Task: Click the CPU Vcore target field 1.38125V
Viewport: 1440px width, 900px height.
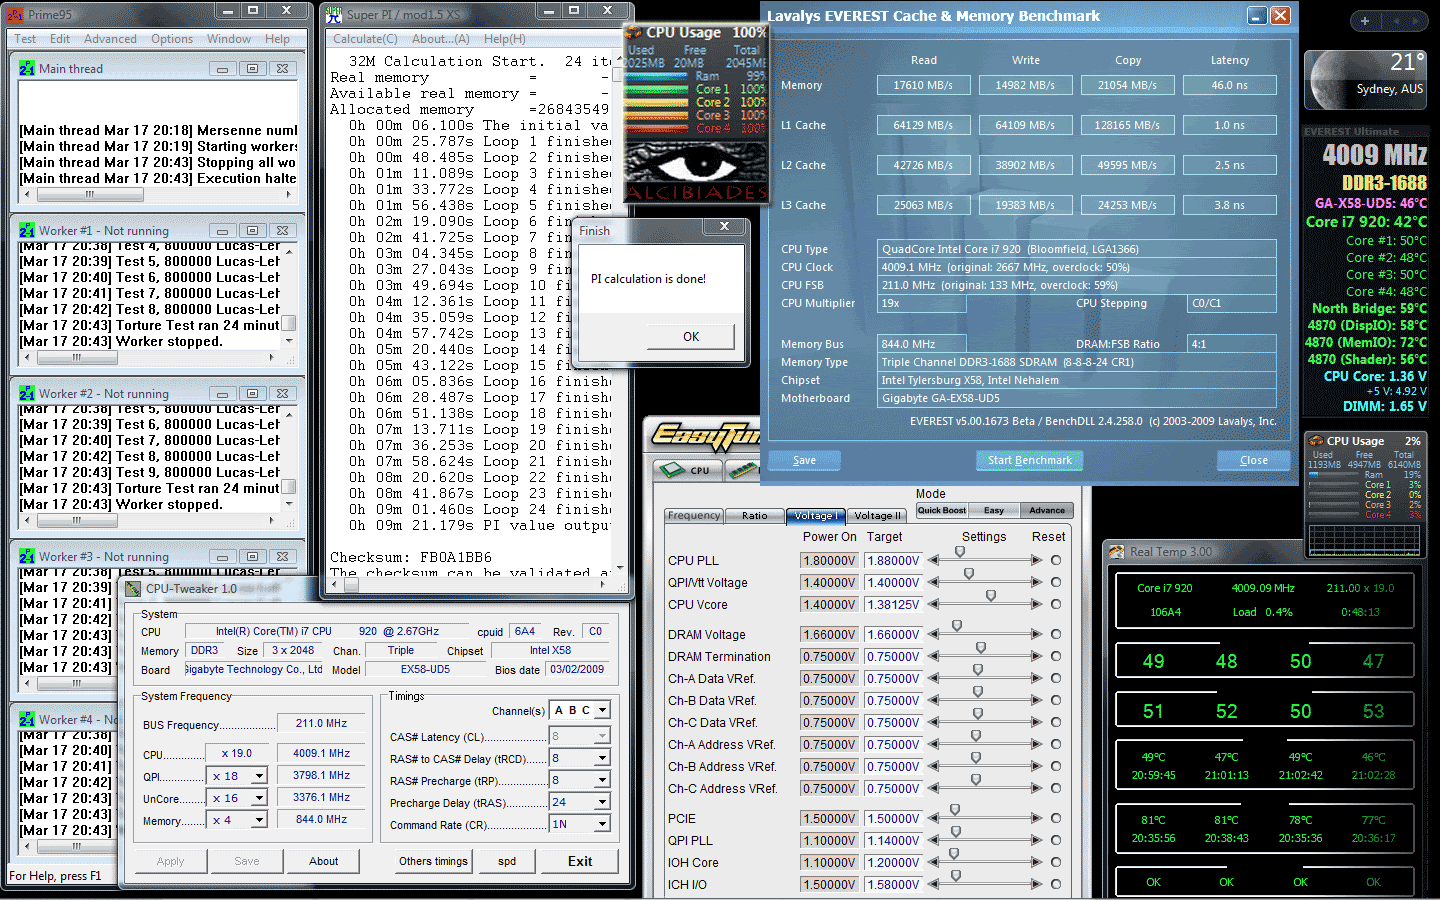Action: tap(893, 604)
